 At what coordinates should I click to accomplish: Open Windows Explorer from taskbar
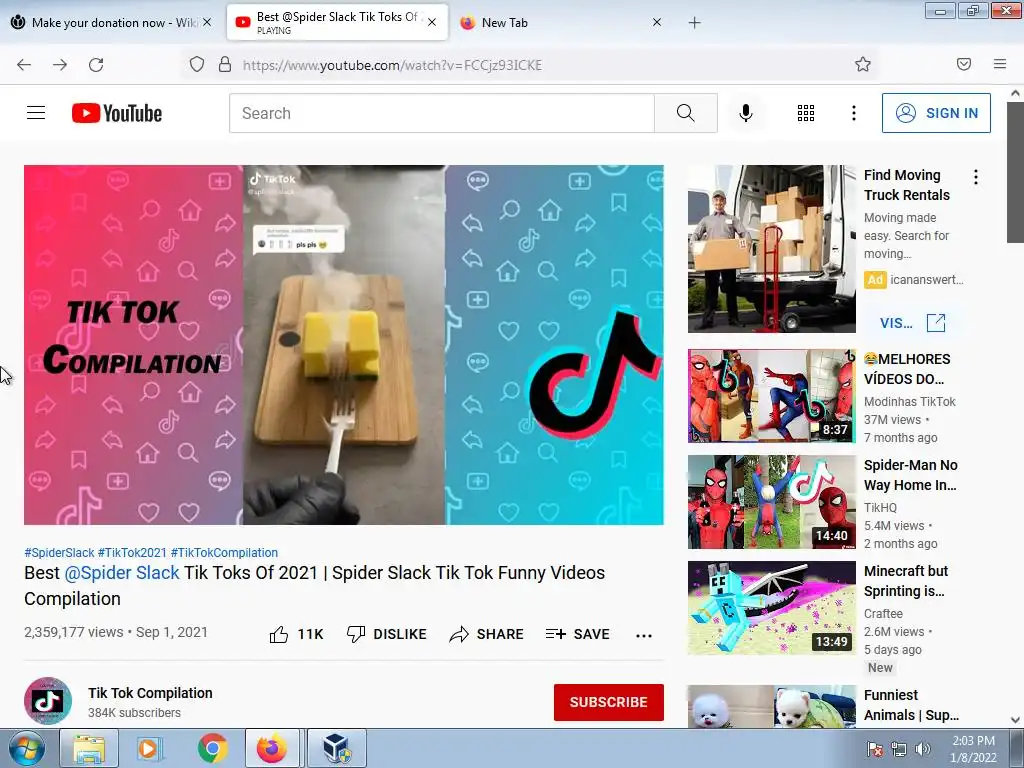89,748
